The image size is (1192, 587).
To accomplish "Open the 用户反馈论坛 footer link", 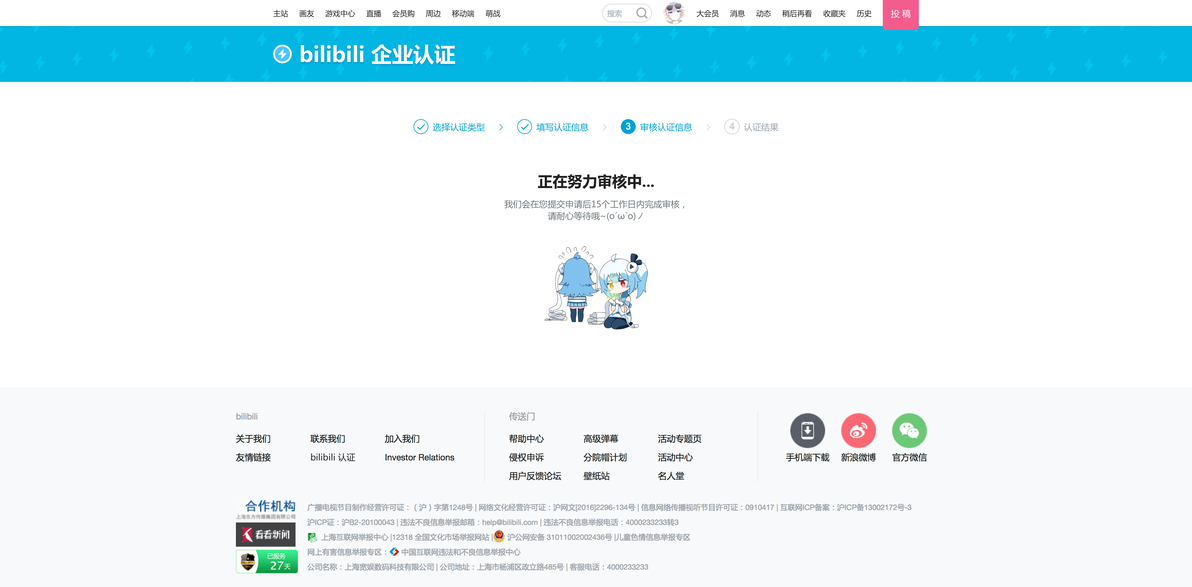I will point(535,476).
